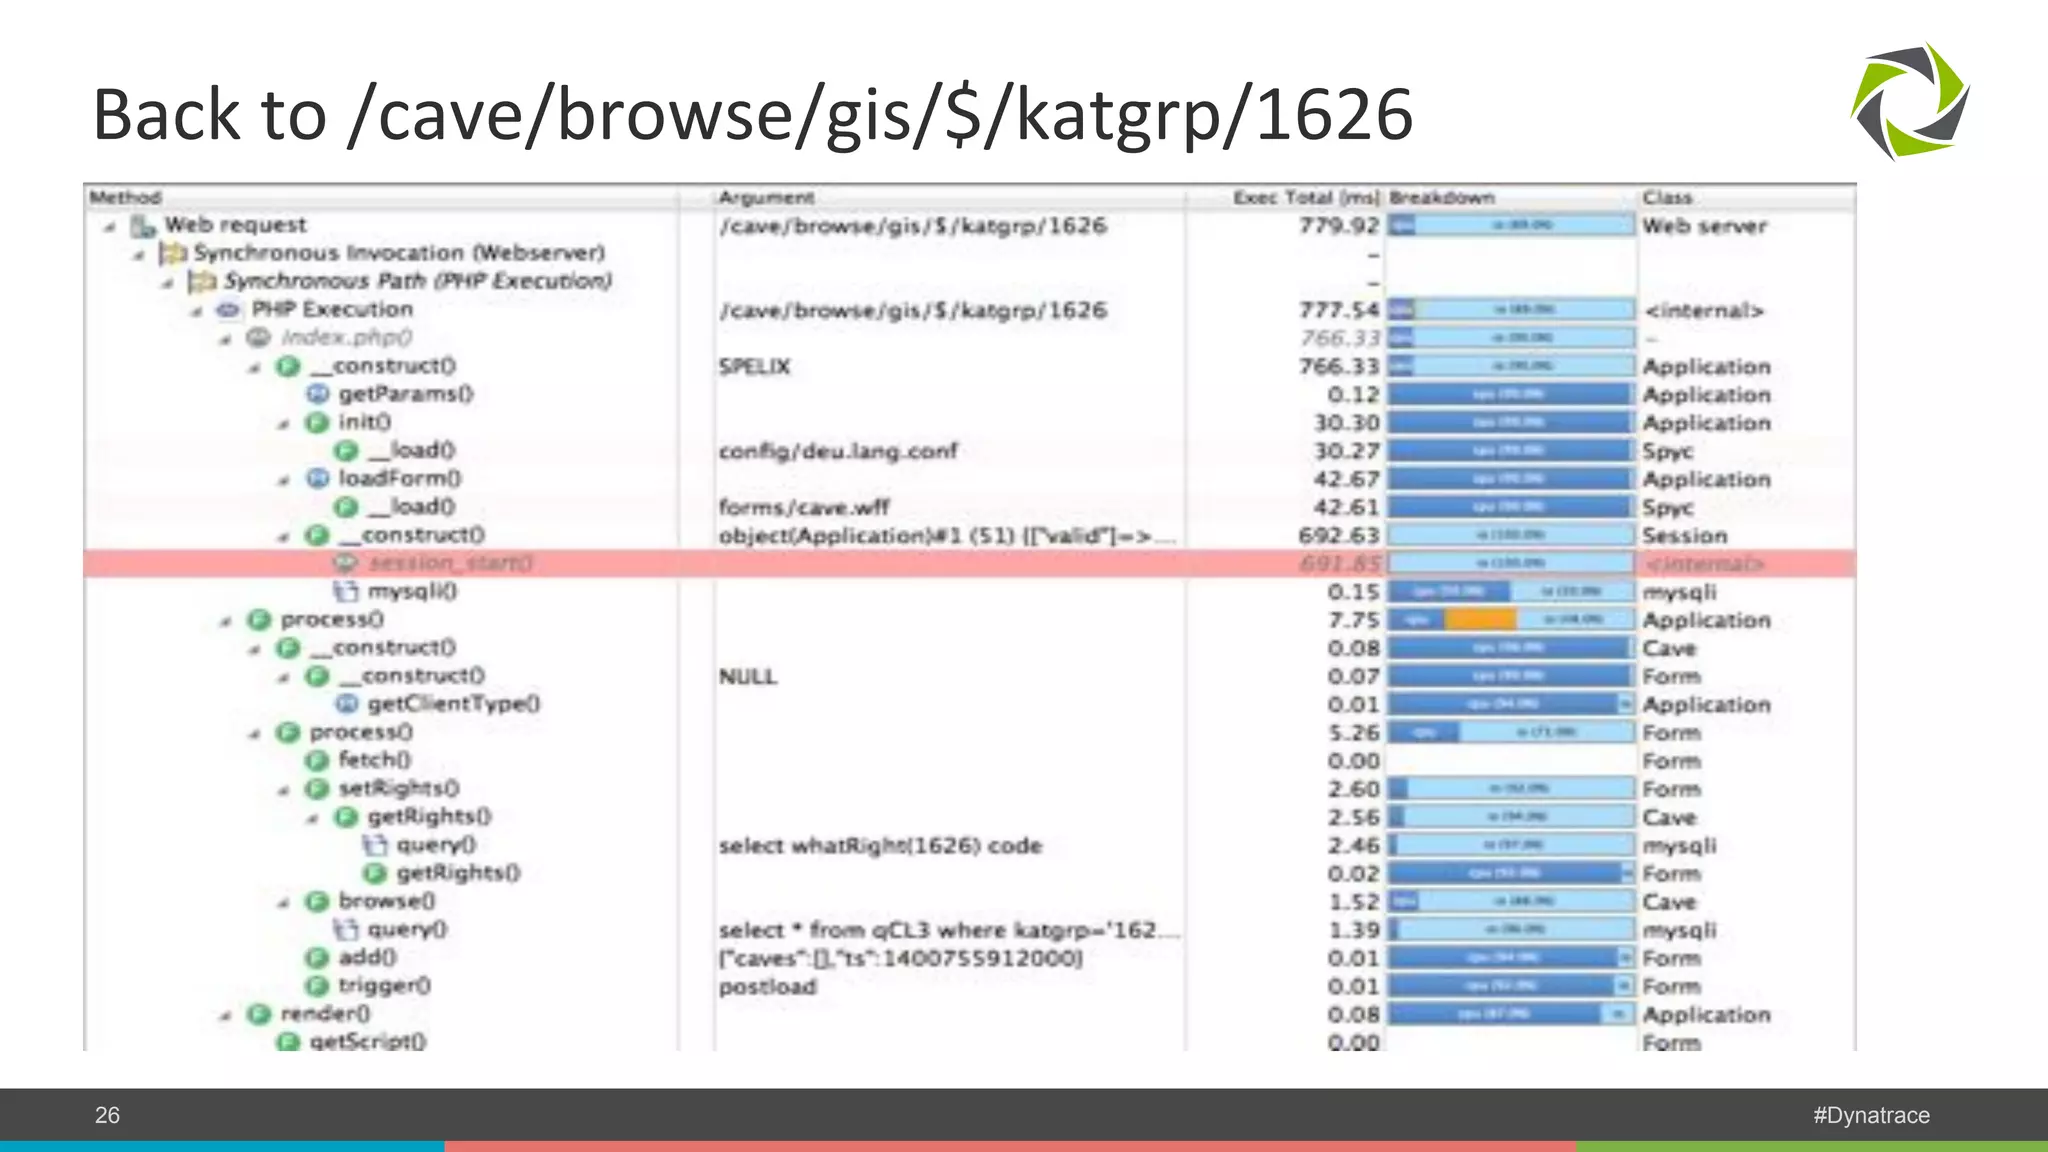
Task: Click the render() method icon
Action: 259,1014
